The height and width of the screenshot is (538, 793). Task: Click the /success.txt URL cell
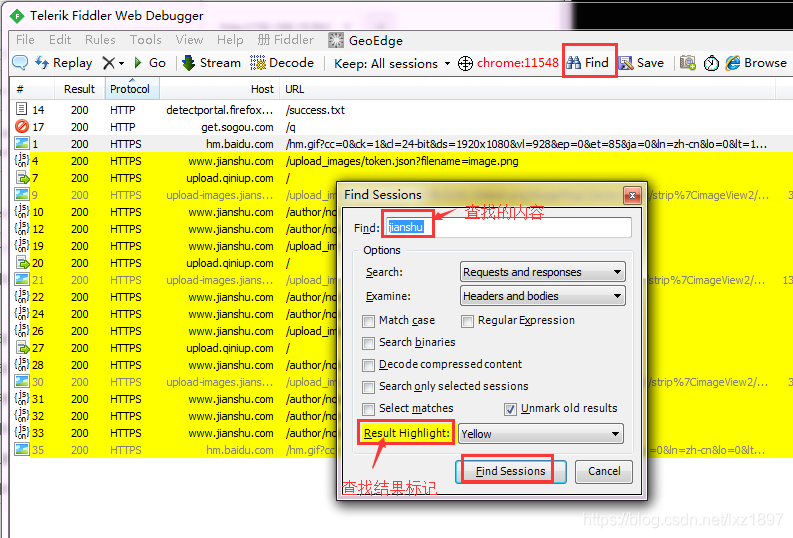pyautogui.click(x=315, y=110)
